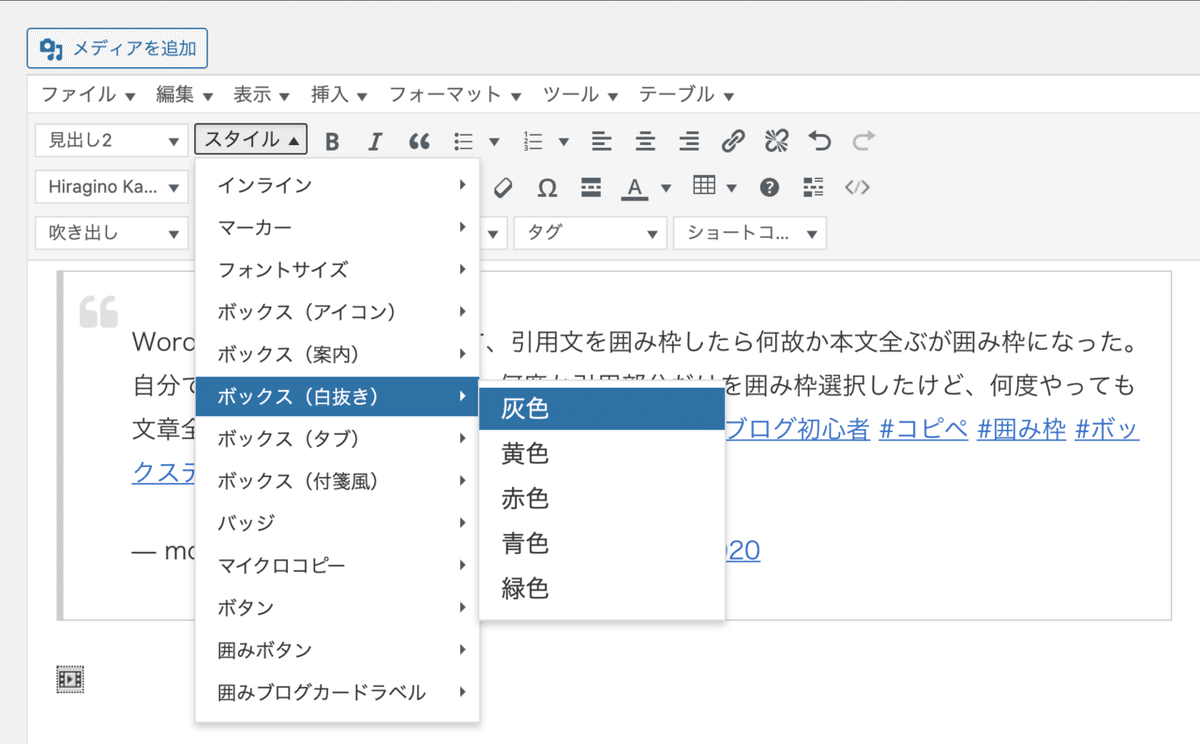Insert a special character with the Ω icon
Screen dimensions: 1200x744
[x=548, y=187]
